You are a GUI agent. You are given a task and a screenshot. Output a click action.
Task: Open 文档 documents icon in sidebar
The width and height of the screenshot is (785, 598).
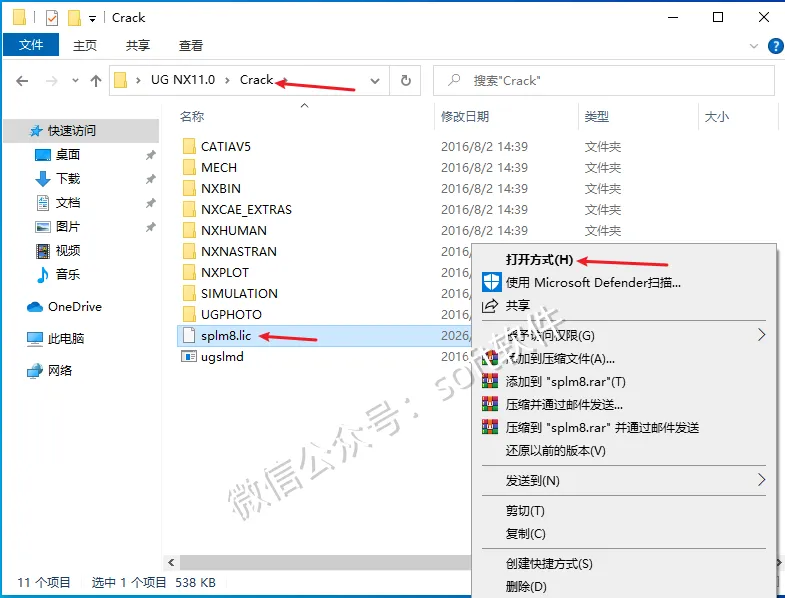click(43, 203)
